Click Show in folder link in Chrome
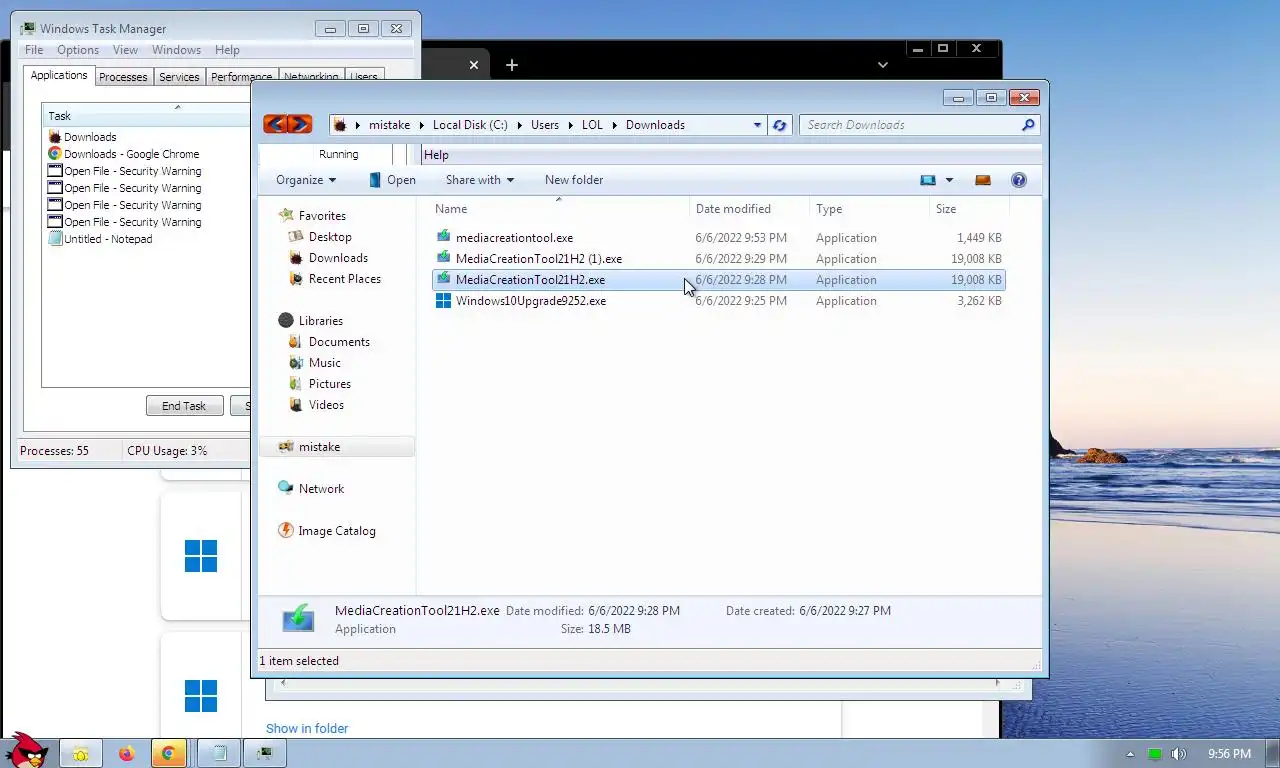This screenshot has width=1280, height=768. tap(307, 728)
